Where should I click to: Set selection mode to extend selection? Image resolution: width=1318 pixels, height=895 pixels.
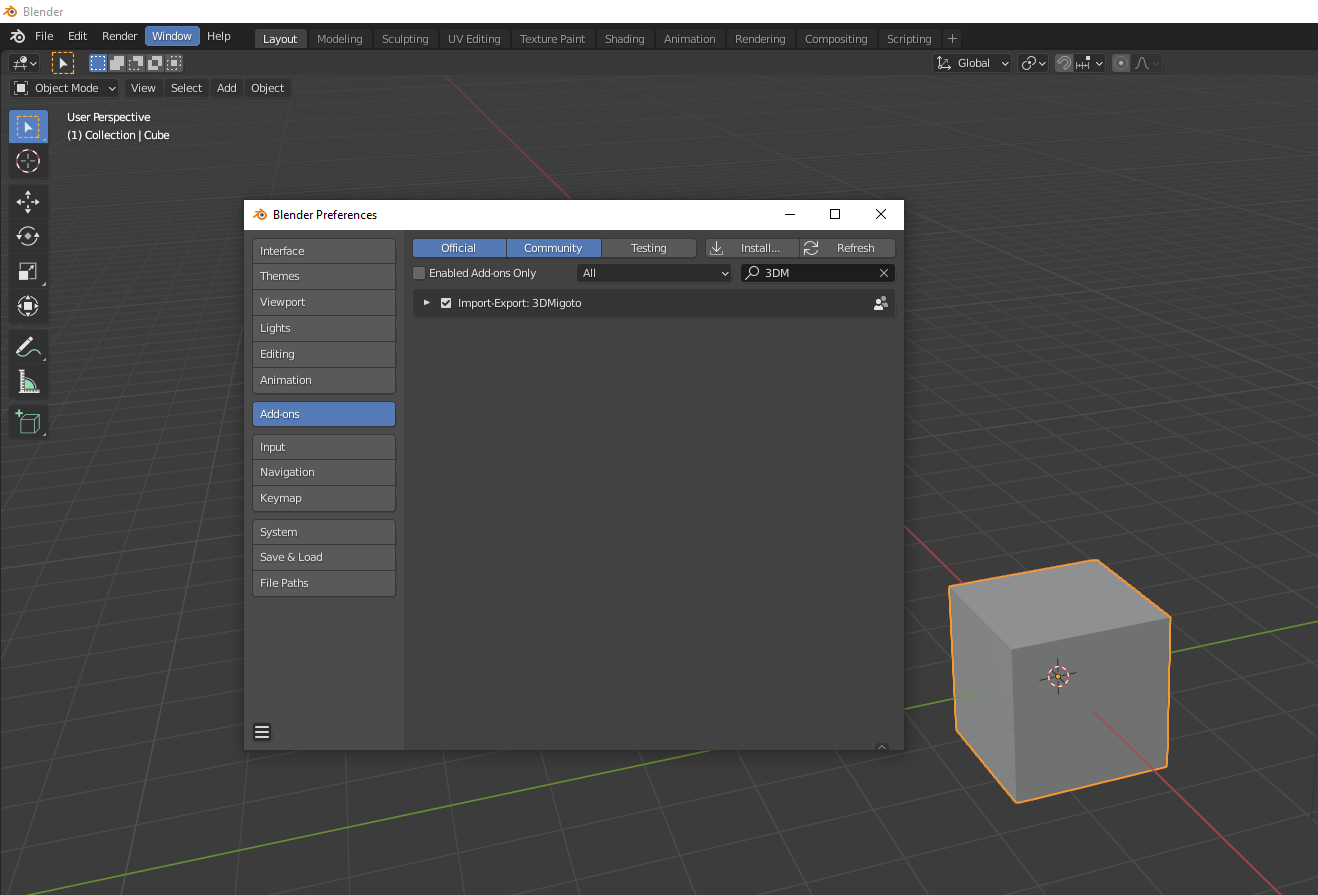point(117,63)
